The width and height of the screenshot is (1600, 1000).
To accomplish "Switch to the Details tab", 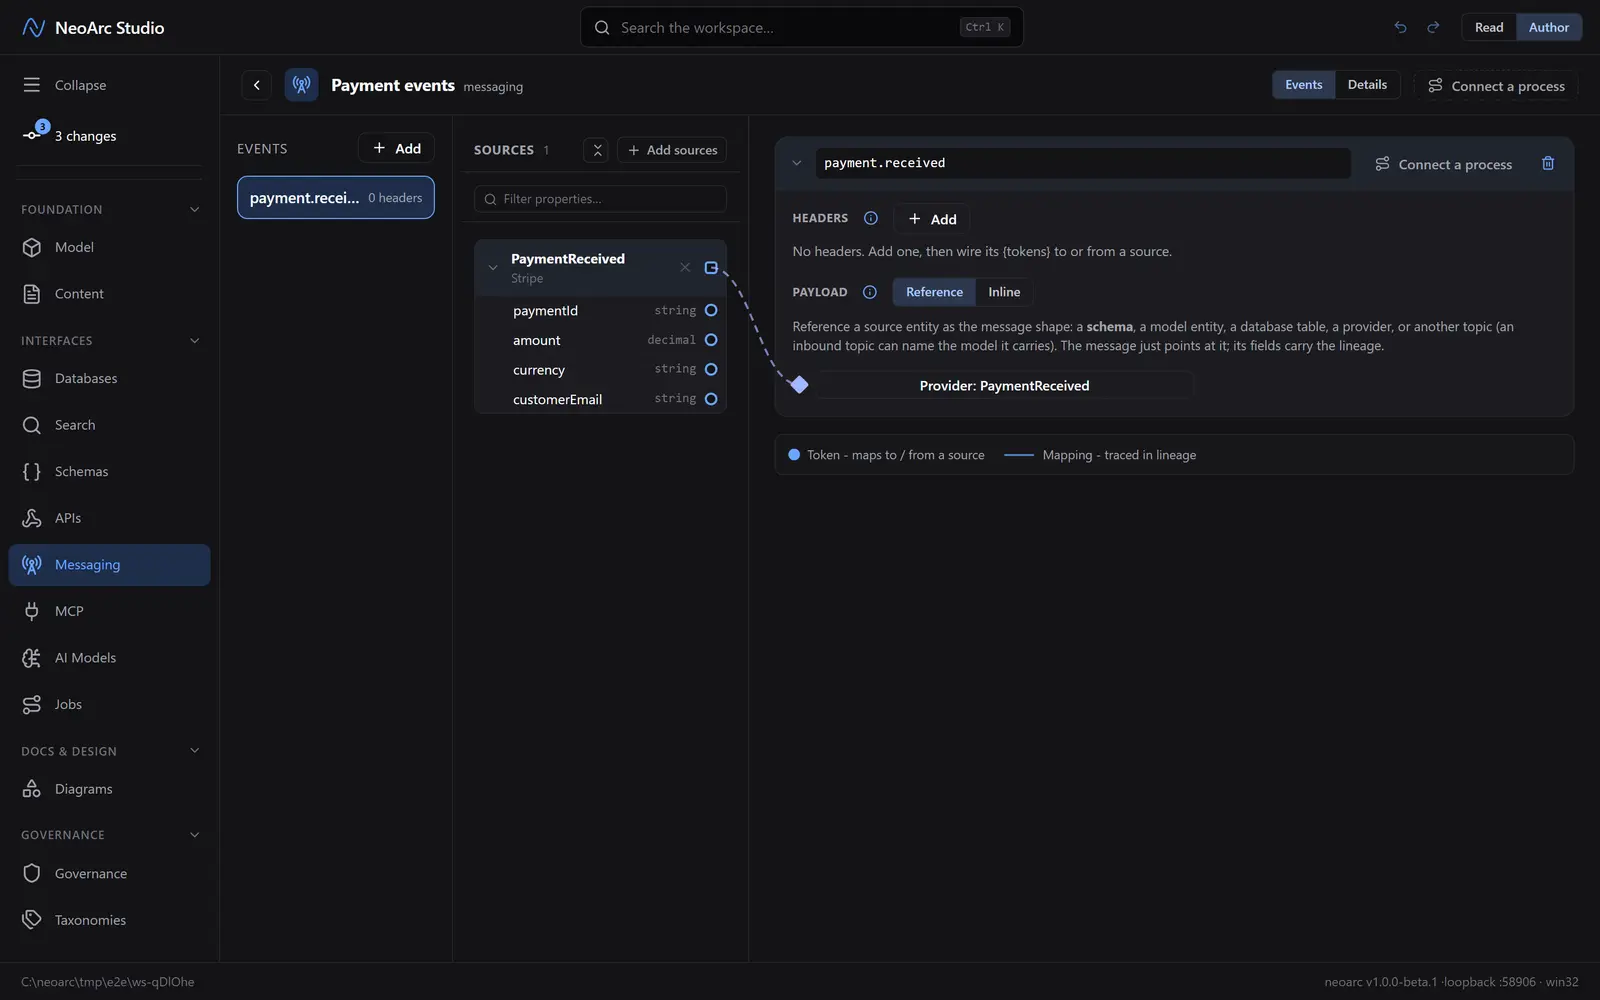I will (1367, 85).
